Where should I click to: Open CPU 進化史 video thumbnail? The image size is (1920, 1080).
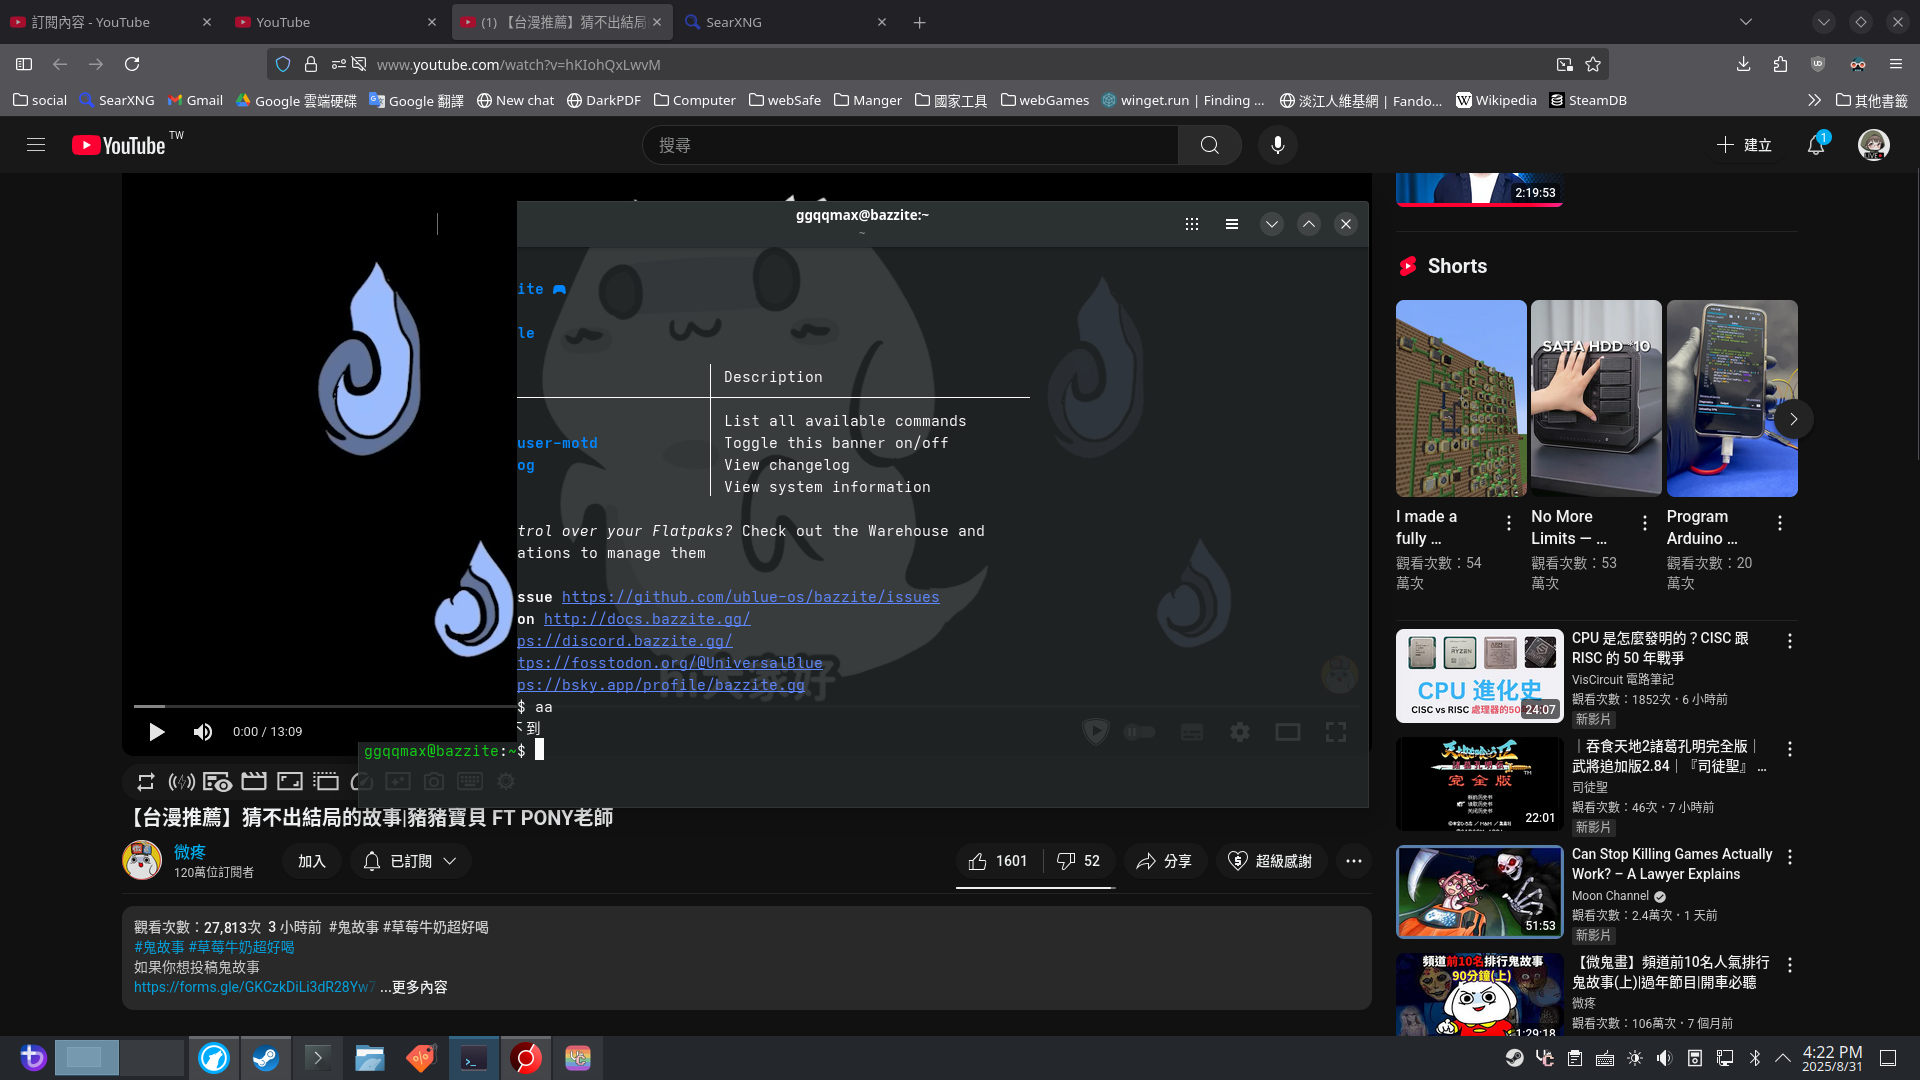1479,676
